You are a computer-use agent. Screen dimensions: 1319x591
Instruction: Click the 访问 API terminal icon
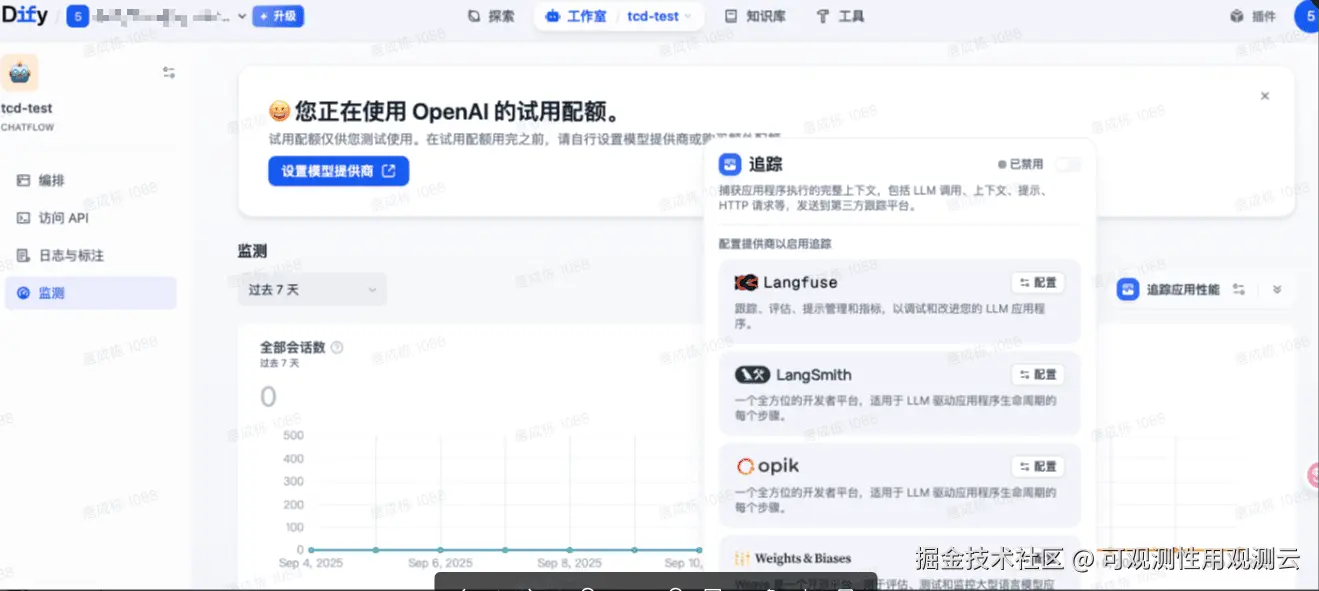(23, 218)
